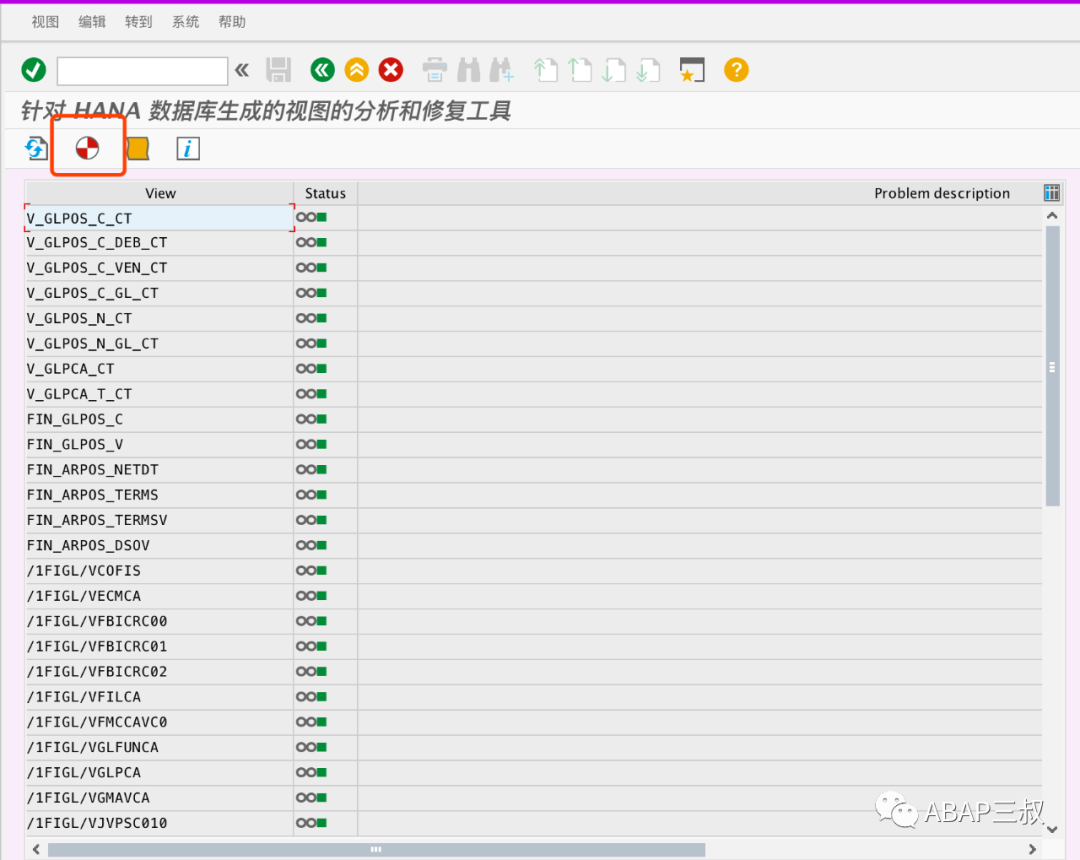Click the blue information i icon
Viewport: 1080px width, 860px height.
tap(188, 148)
